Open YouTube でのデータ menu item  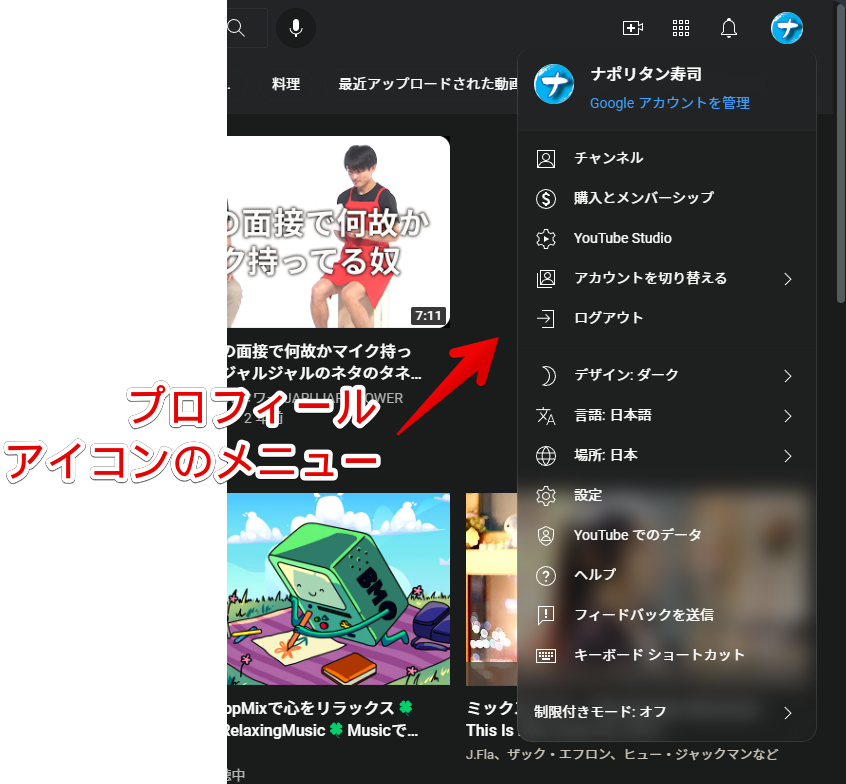point(666,535)
